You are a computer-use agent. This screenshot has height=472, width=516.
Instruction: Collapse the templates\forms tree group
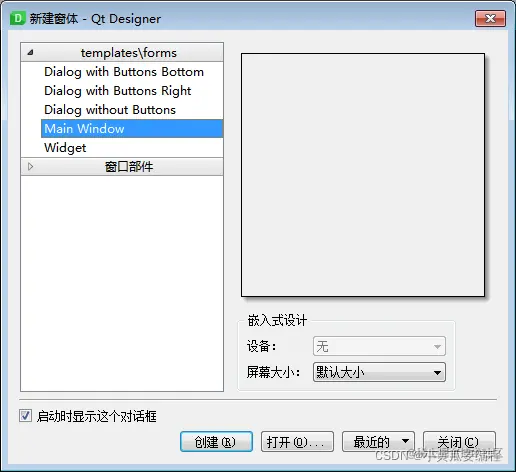(30, 52)
